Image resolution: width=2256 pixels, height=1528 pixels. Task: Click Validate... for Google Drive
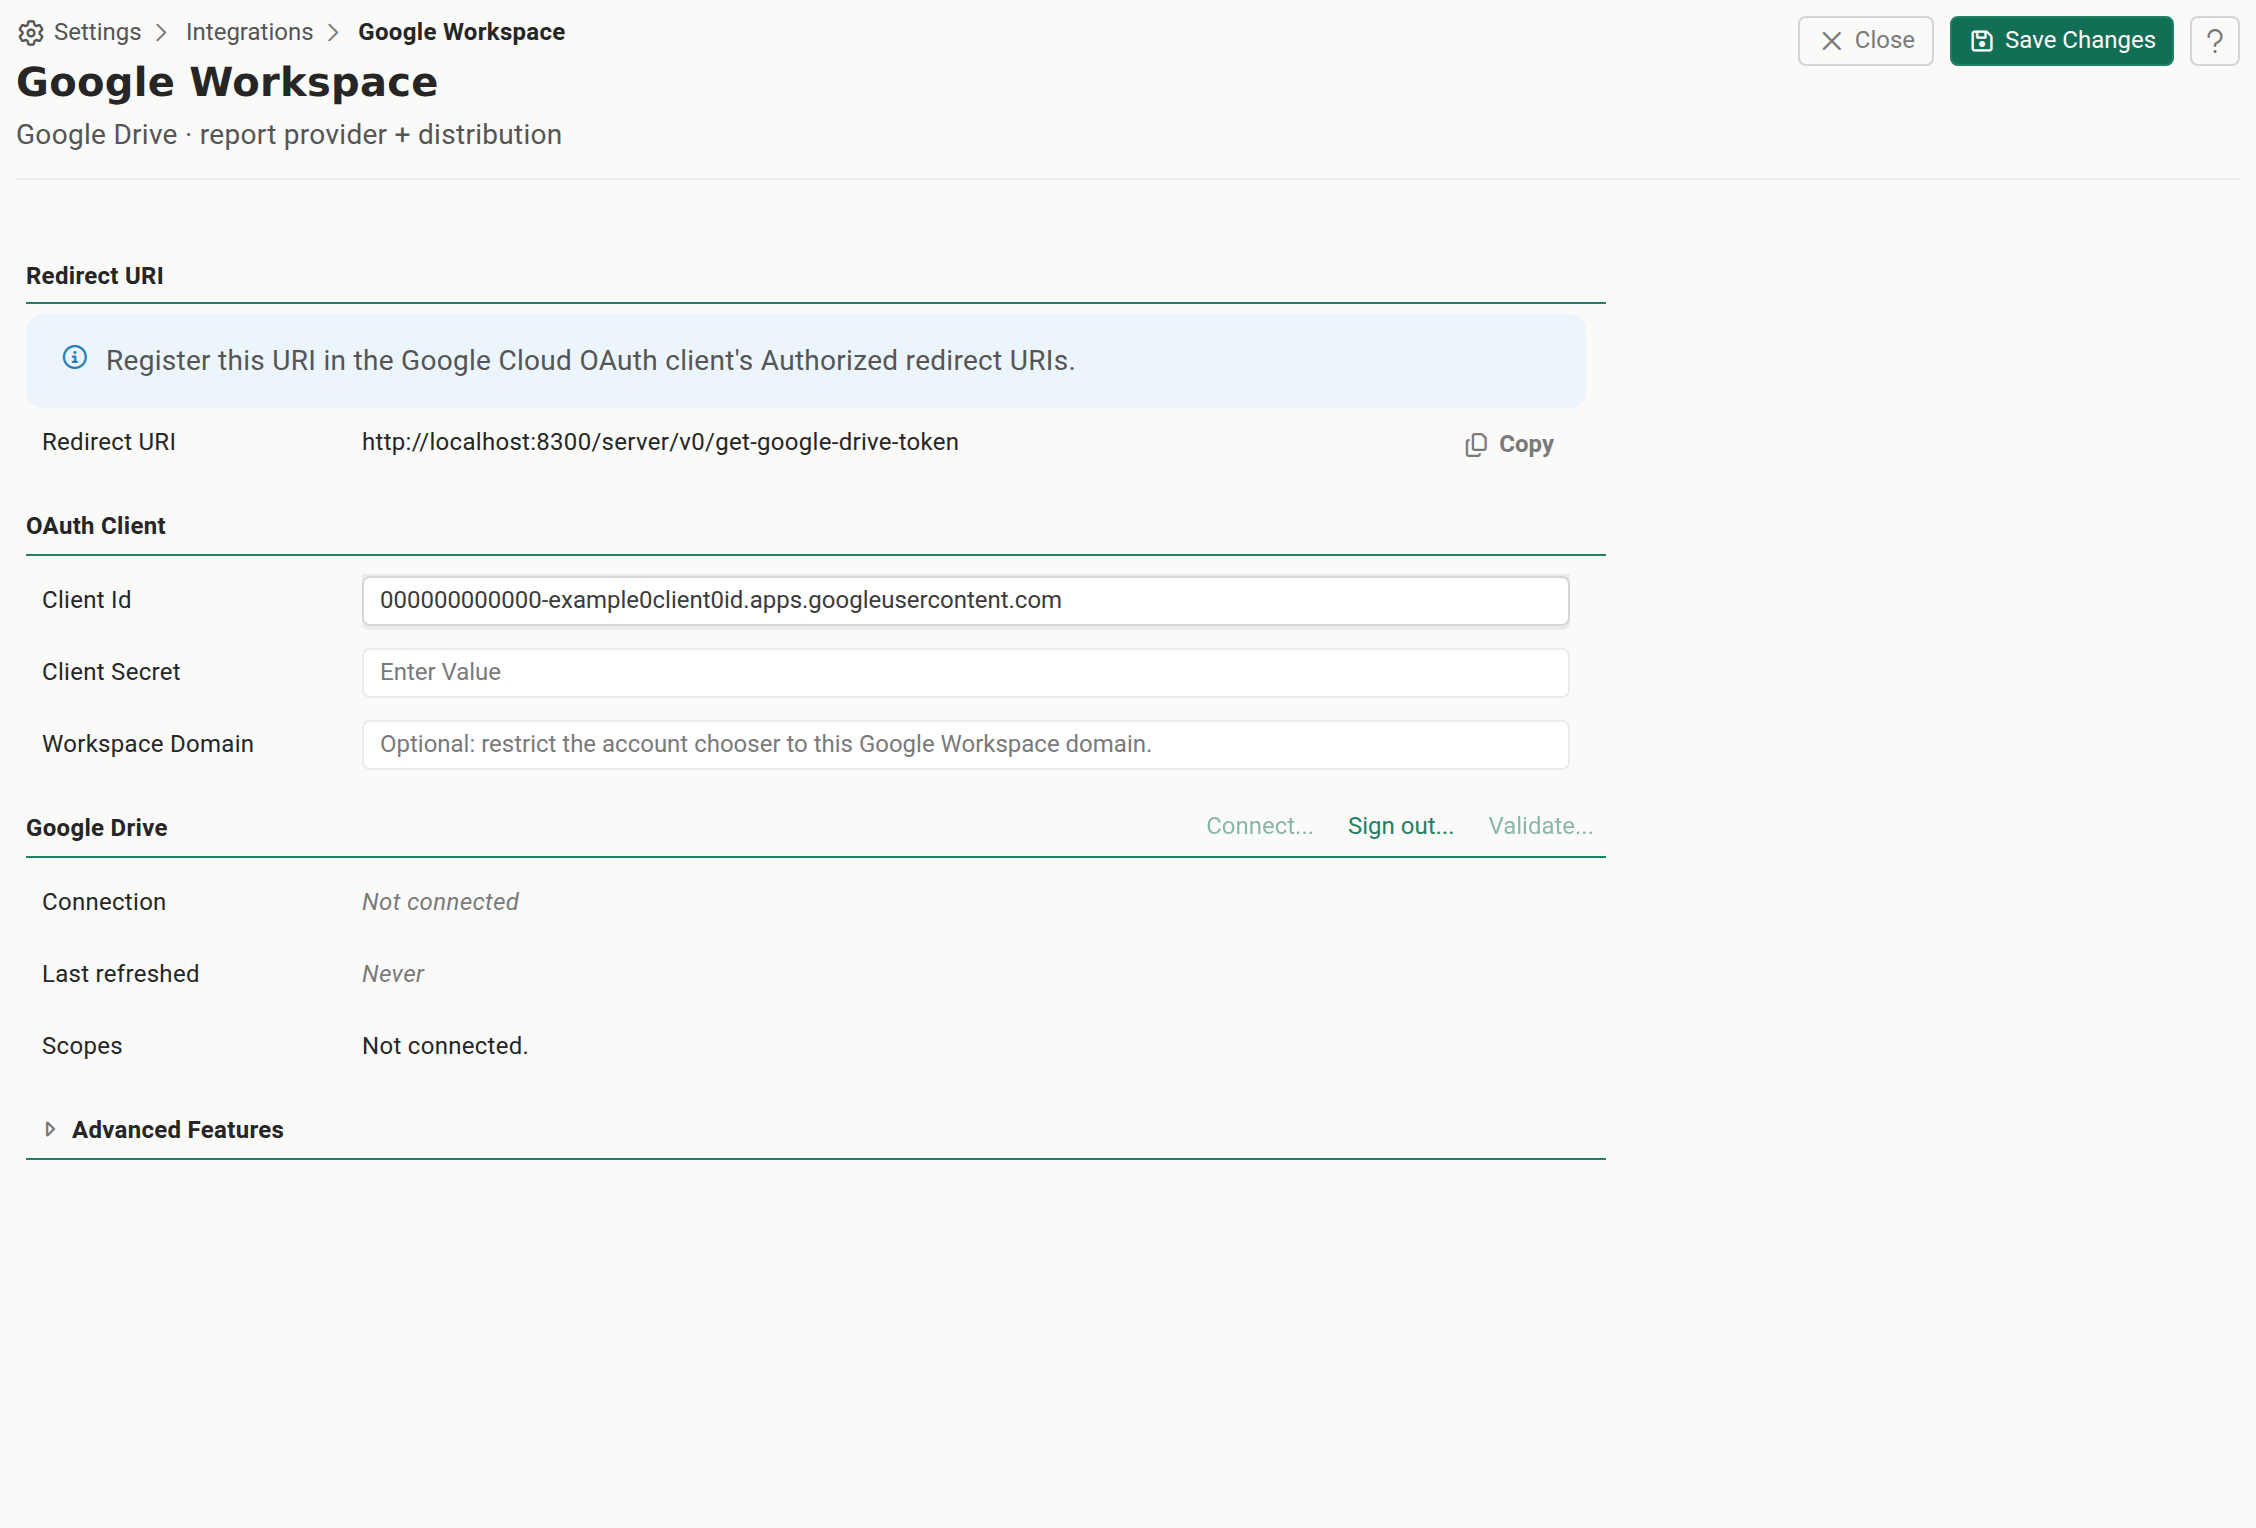click(x=1540, y=826)
